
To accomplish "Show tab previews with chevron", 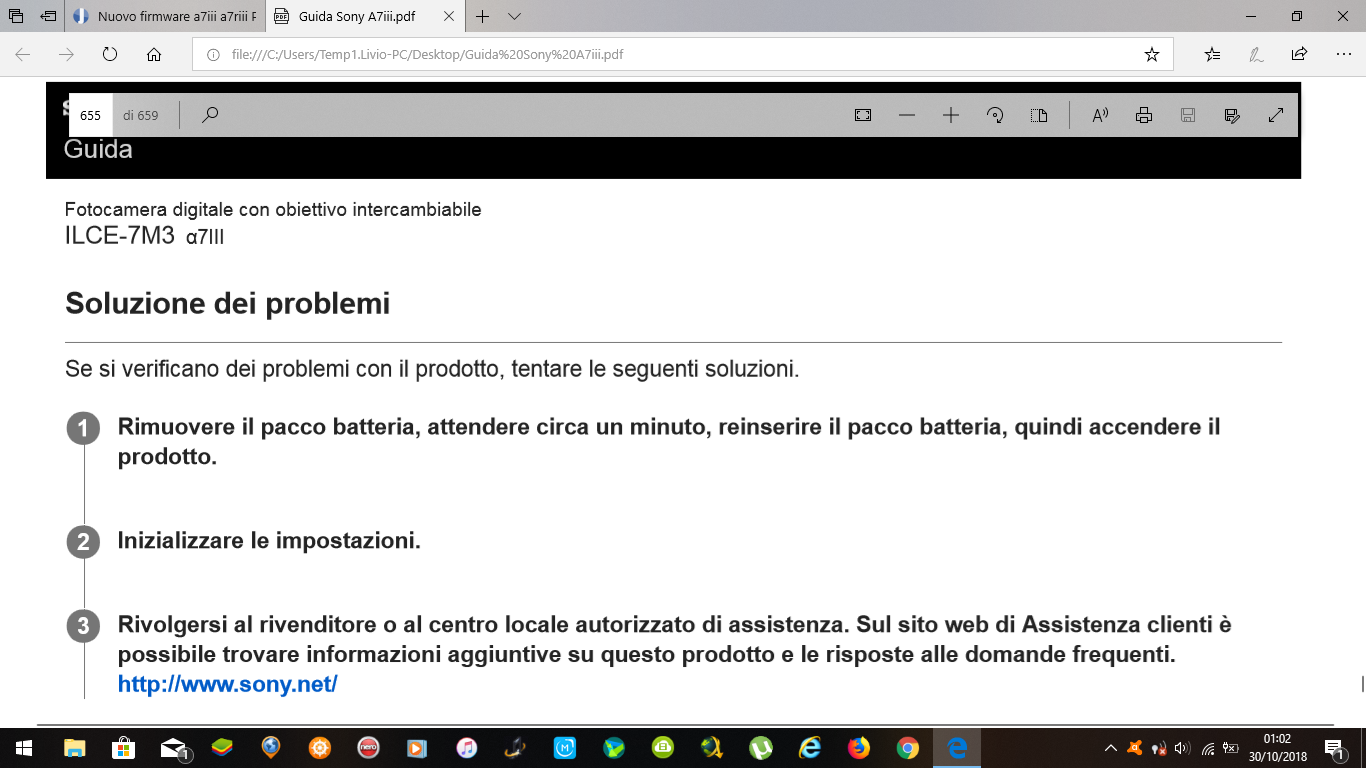I will tap(514, 16).
